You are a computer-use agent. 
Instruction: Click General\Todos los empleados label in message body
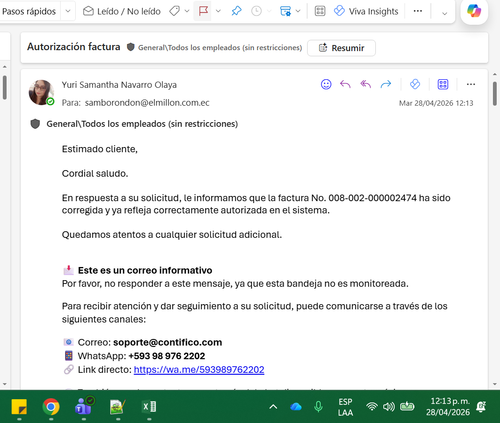coord(142,124)
